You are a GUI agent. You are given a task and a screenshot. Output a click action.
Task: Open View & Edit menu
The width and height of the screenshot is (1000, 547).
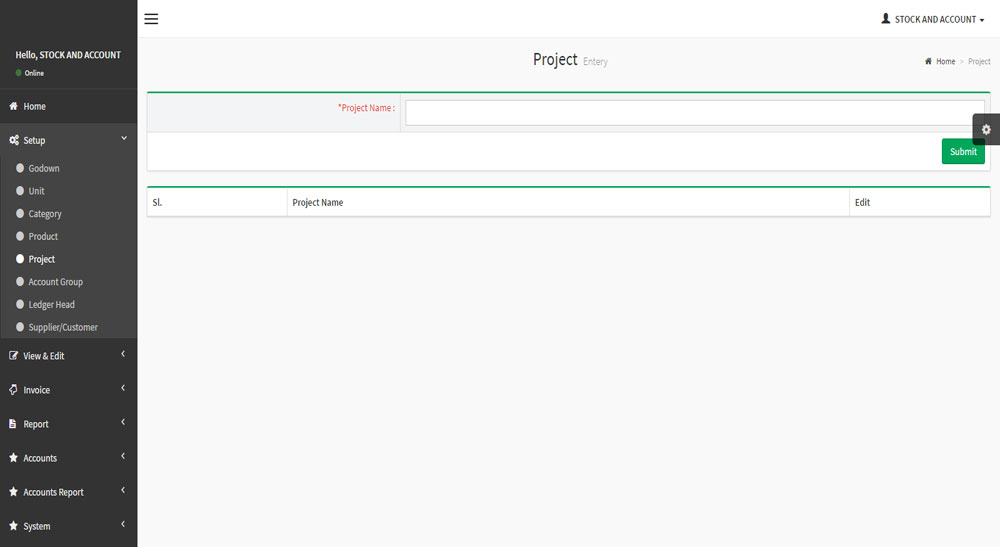point(68,356)
